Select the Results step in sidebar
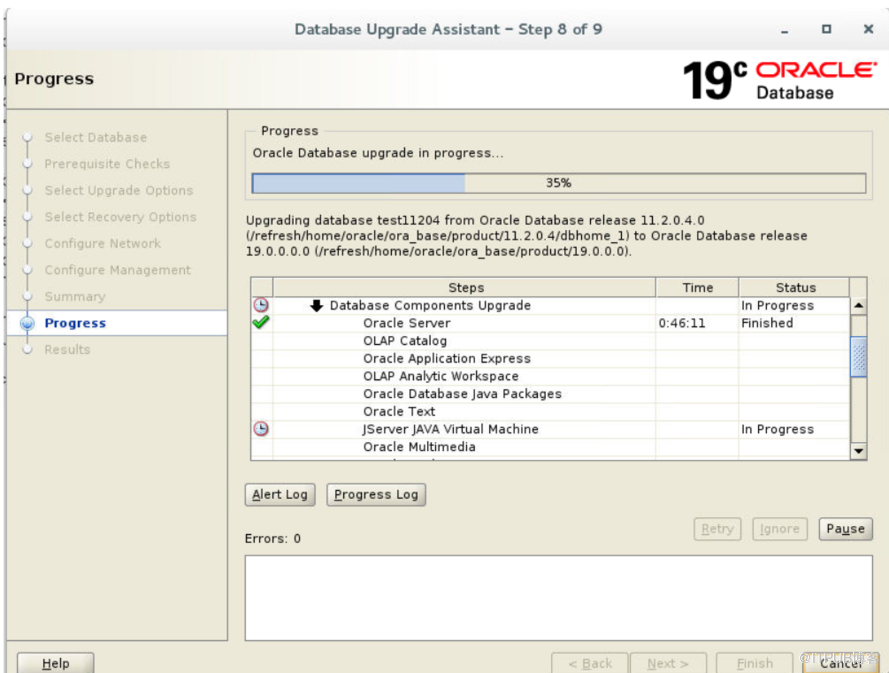This screenshot has height=673, width=889. [67, 350]
